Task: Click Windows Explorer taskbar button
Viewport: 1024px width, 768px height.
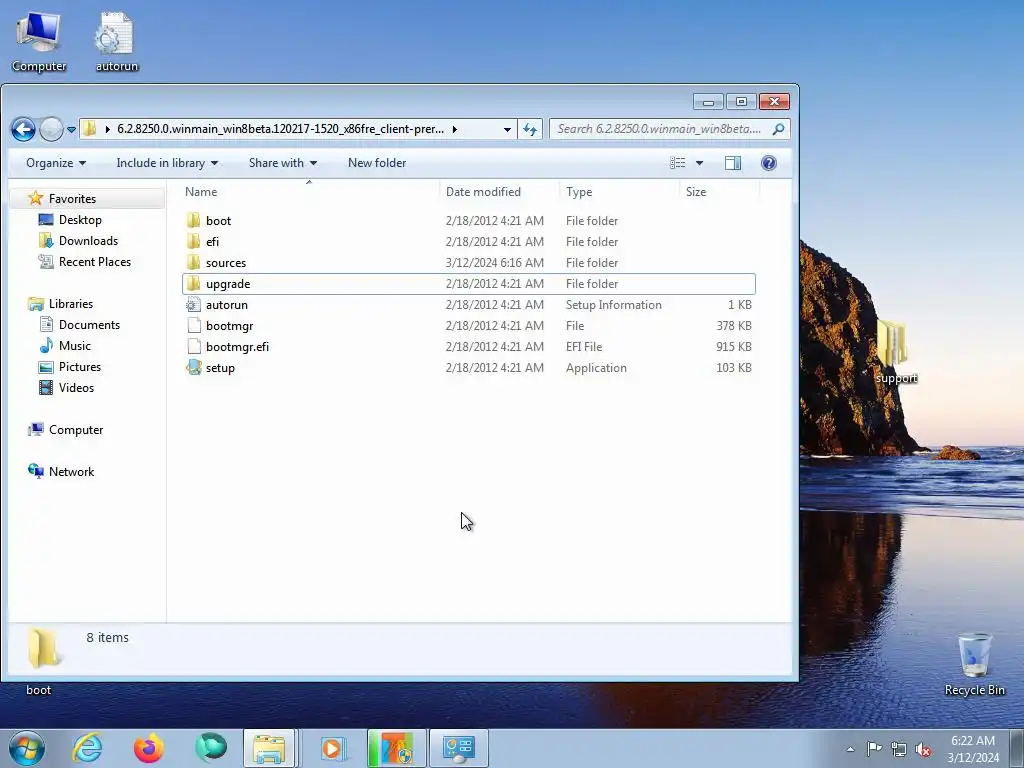Action: click(269, 748)
